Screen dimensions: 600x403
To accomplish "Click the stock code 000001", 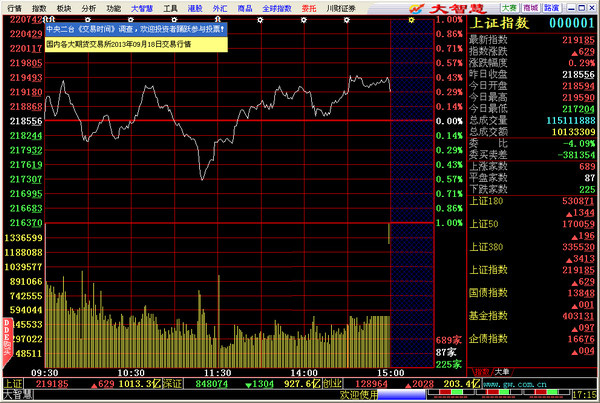I will [572, 23].
